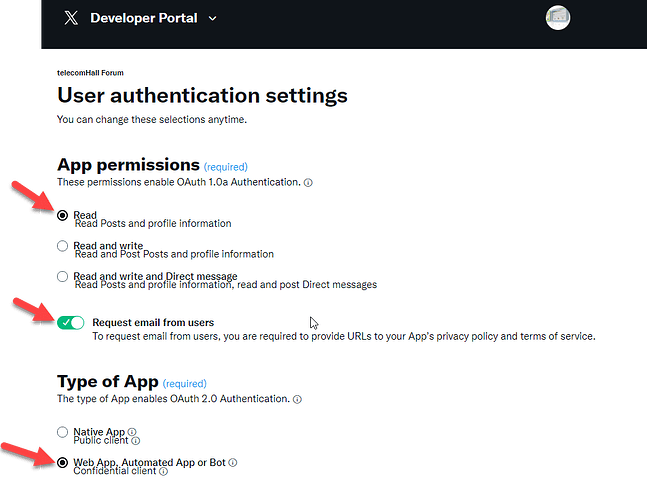The height and width of the screenshot is (500, 647).
Task: Click '(required)' next to Type of App
Action: [x=184, y=384]
